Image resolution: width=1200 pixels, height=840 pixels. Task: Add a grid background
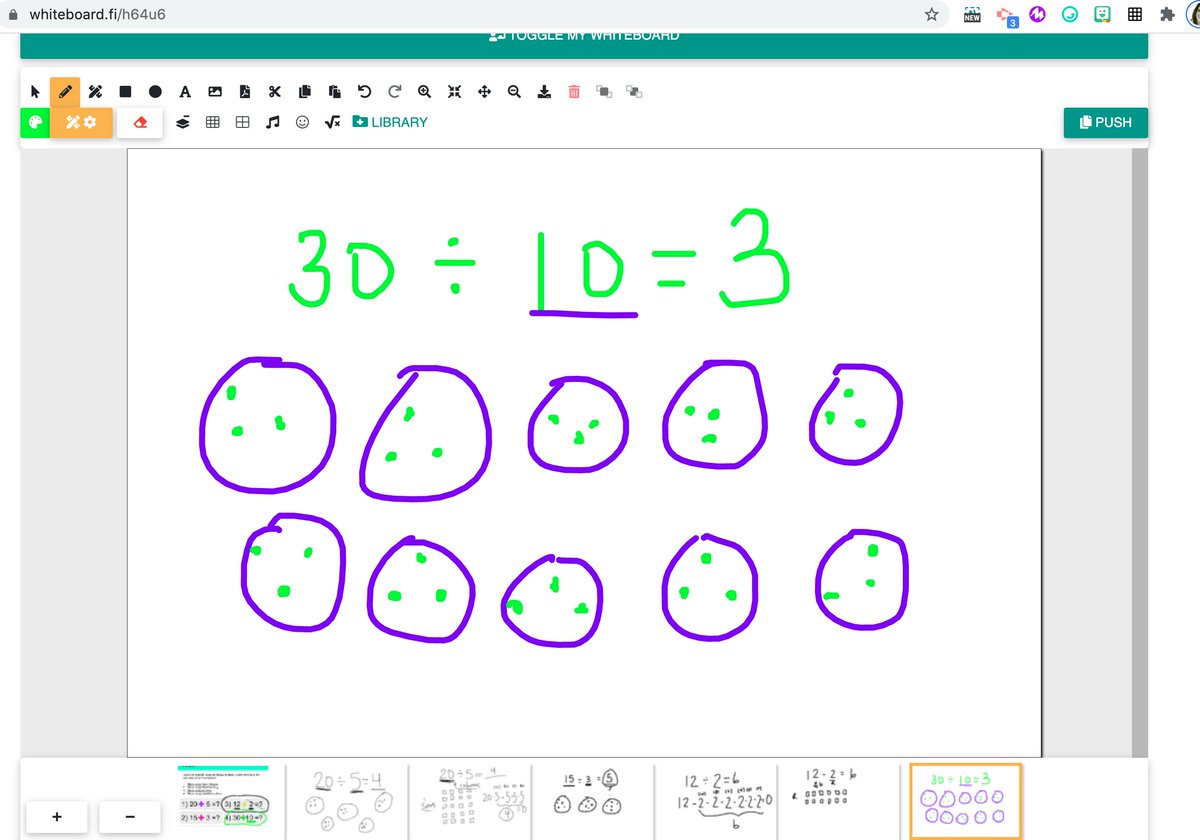pyautogui.click(x=212, y=122)
